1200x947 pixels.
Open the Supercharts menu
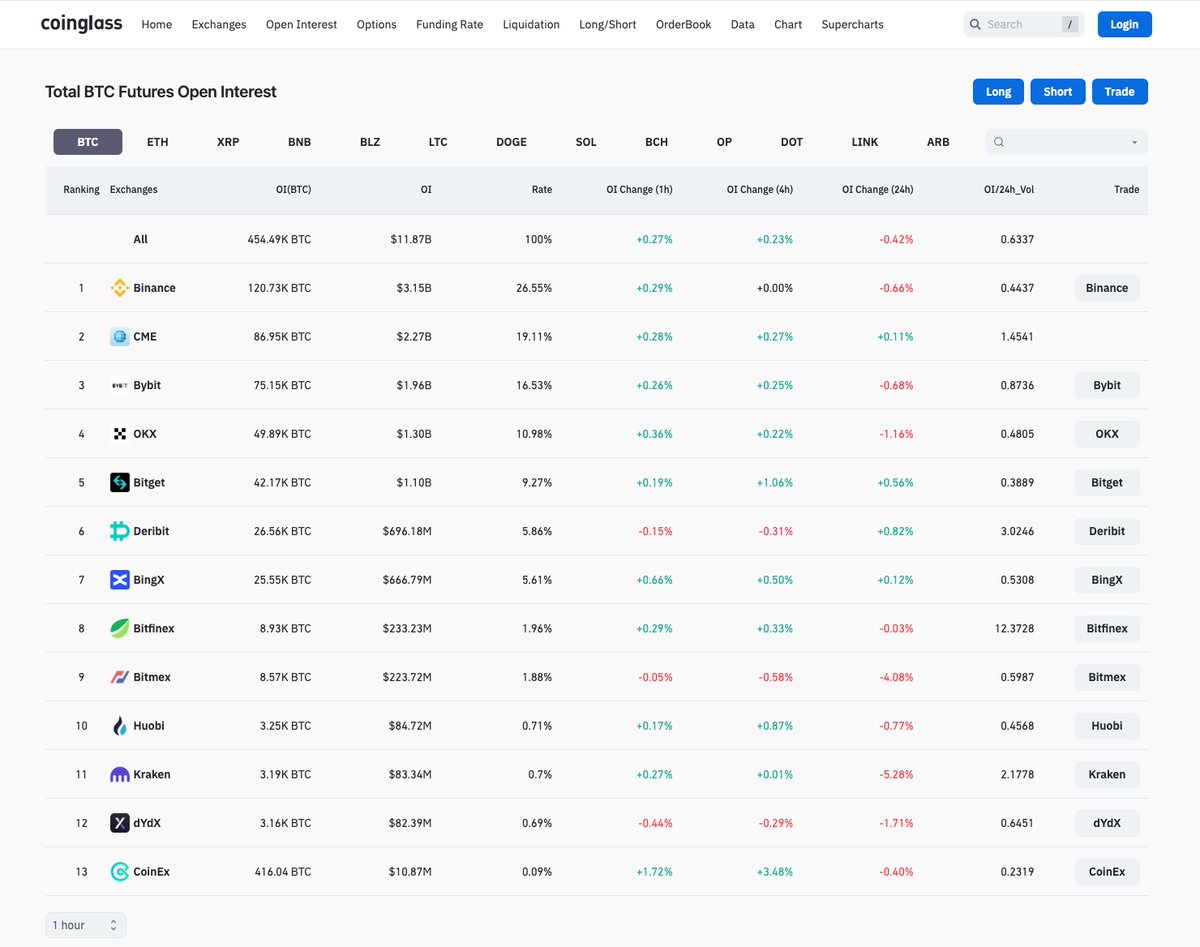(852, 24)
